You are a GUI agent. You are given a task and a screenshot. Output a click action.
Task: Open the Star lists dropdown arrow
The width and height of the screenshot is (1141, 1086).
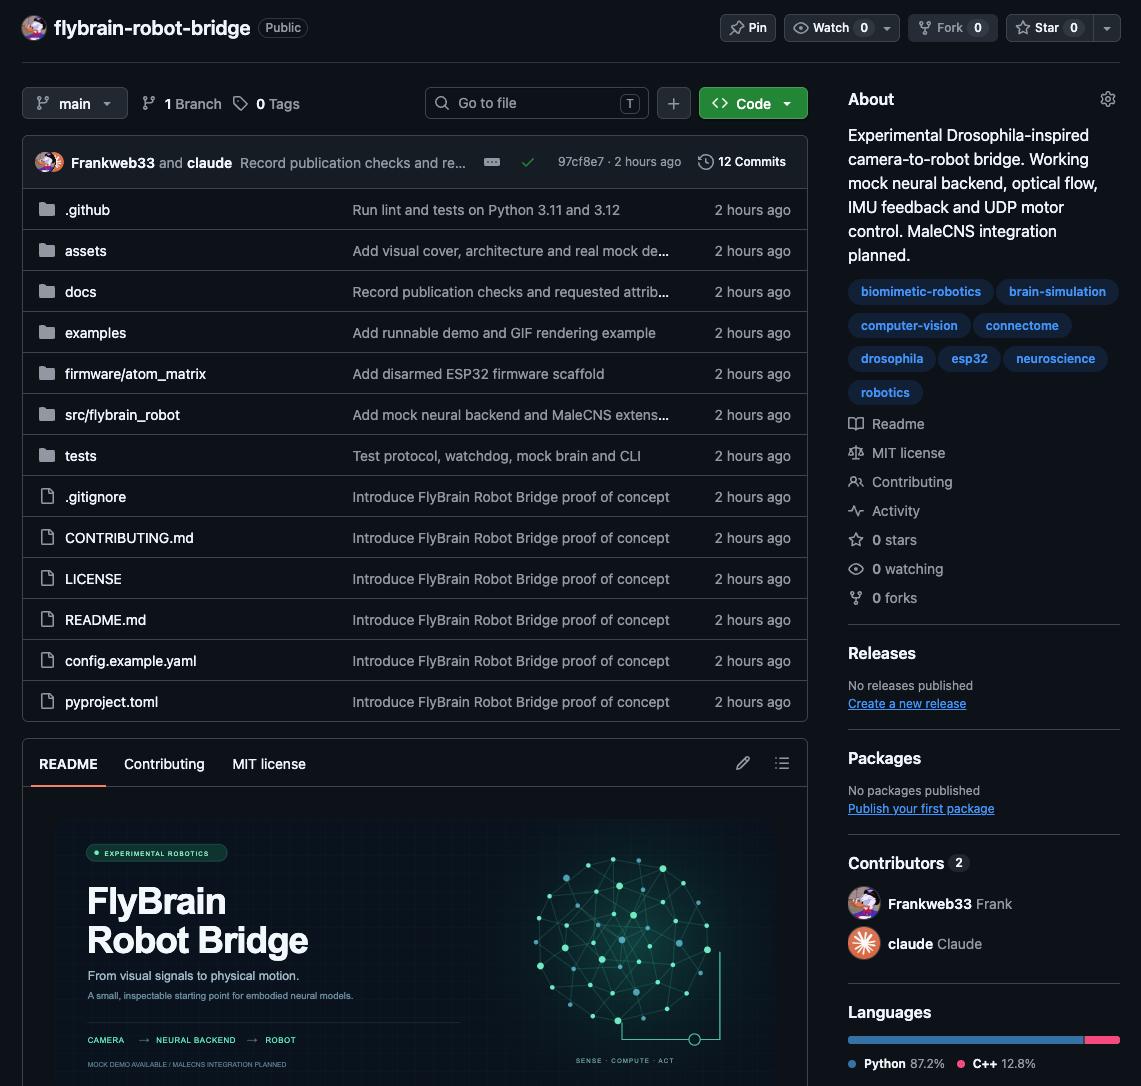[1107, 28]
